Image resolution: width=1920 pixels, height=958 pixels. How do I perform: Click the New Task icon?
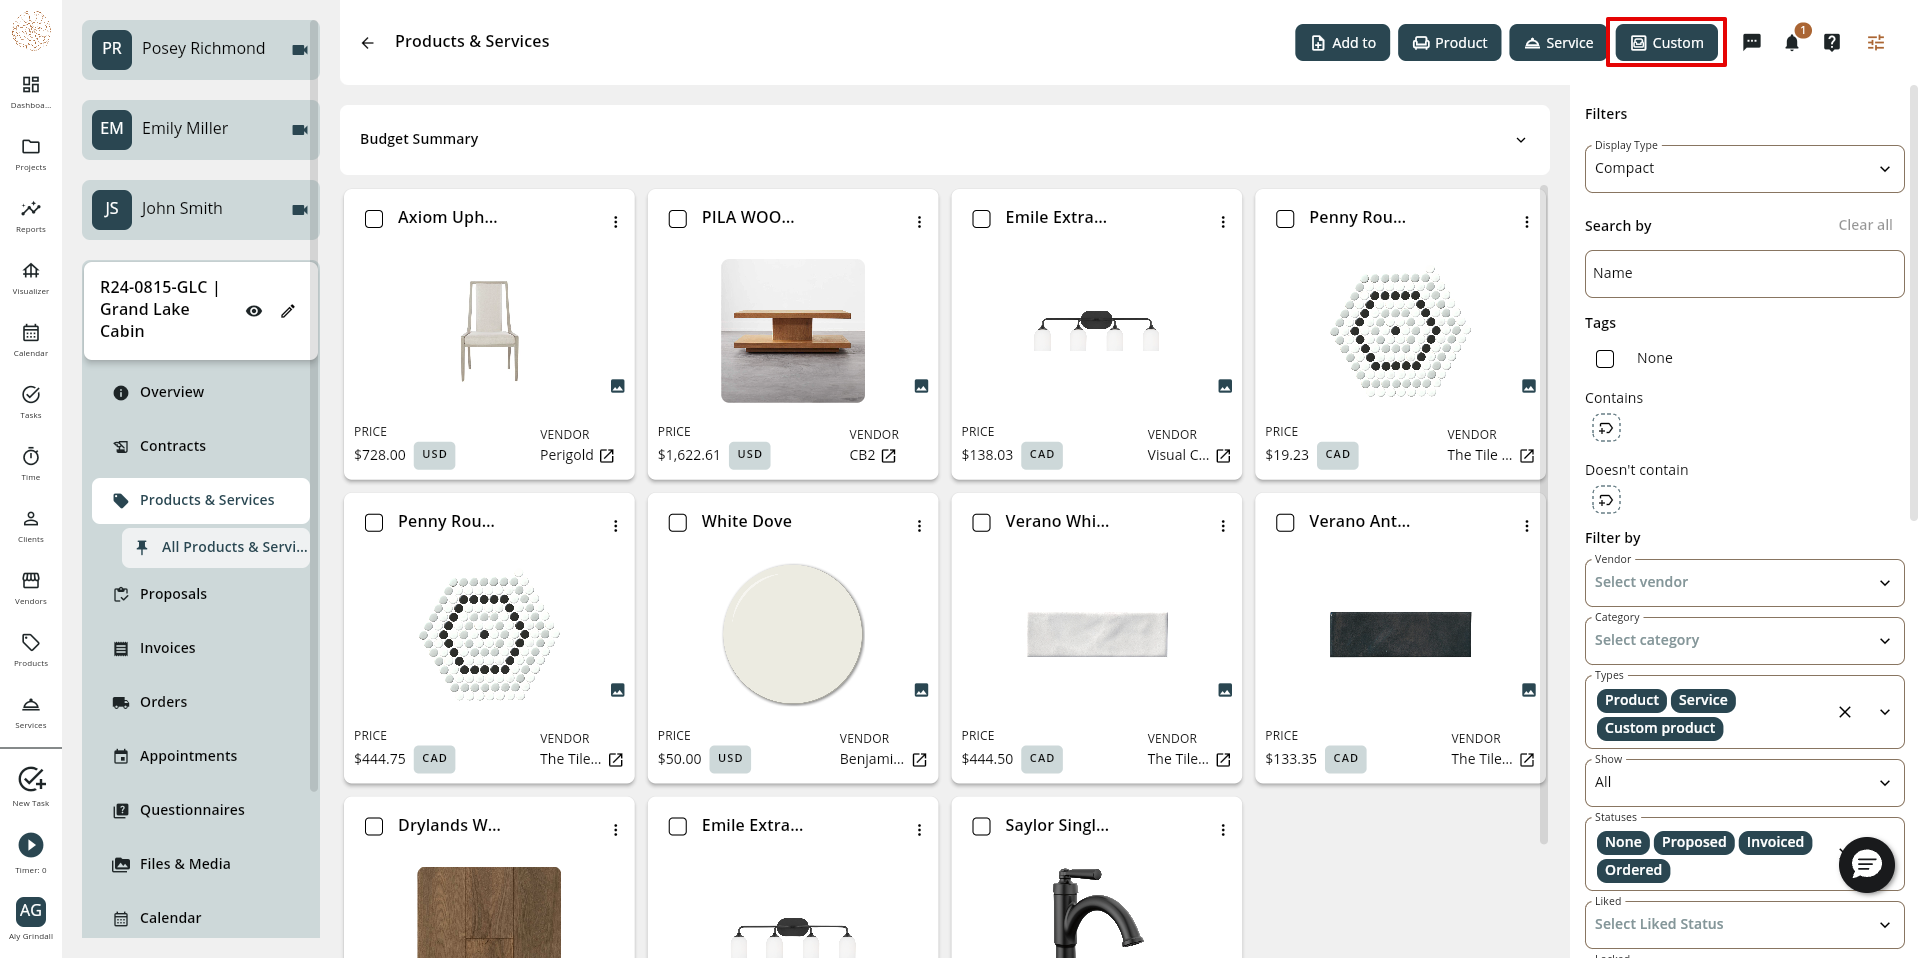pos(31,779)
